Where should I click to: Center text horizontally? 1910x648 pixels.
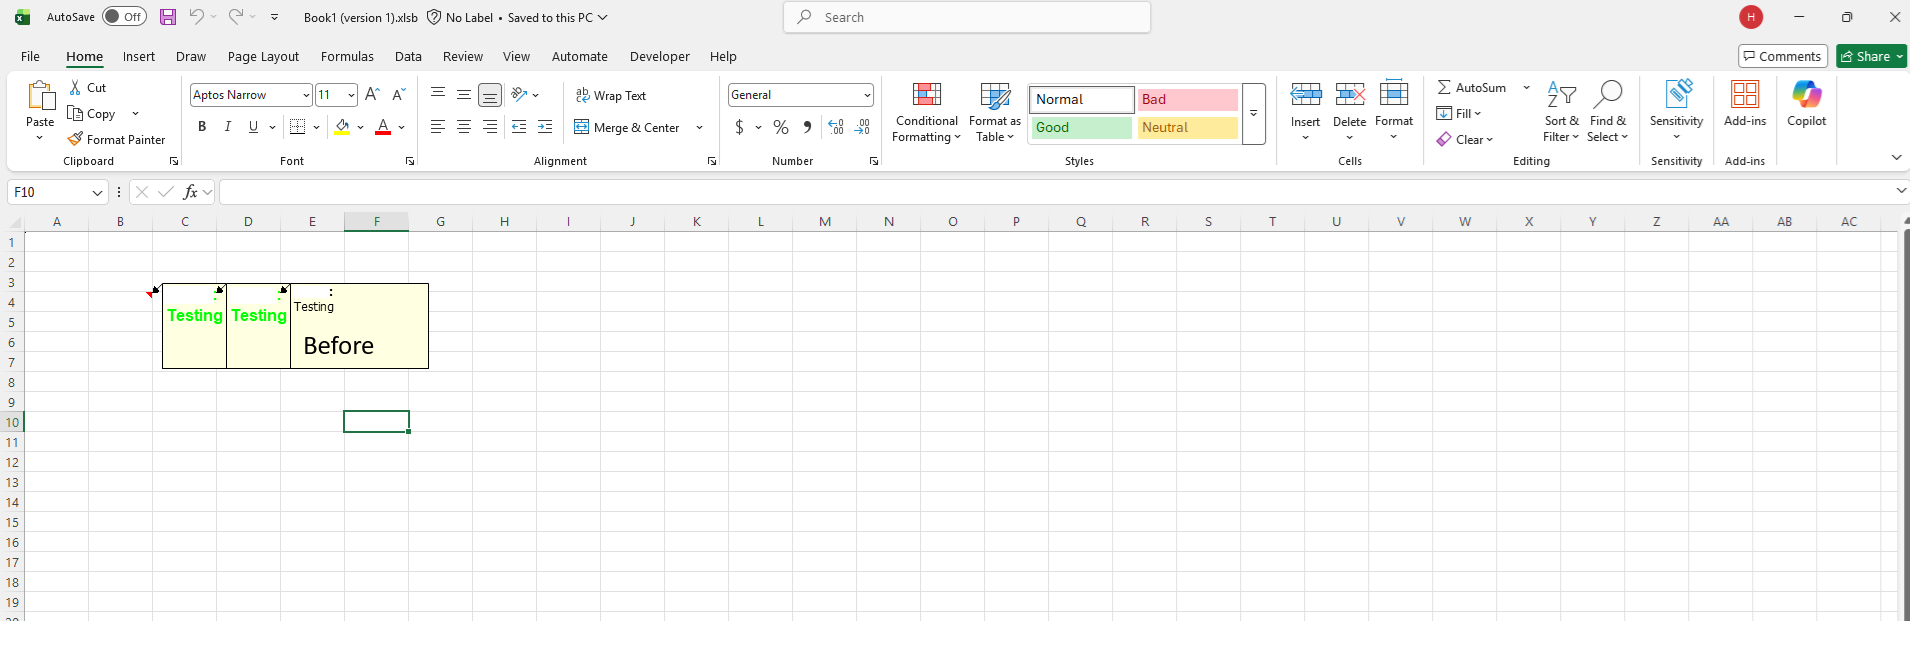point(464,127)
